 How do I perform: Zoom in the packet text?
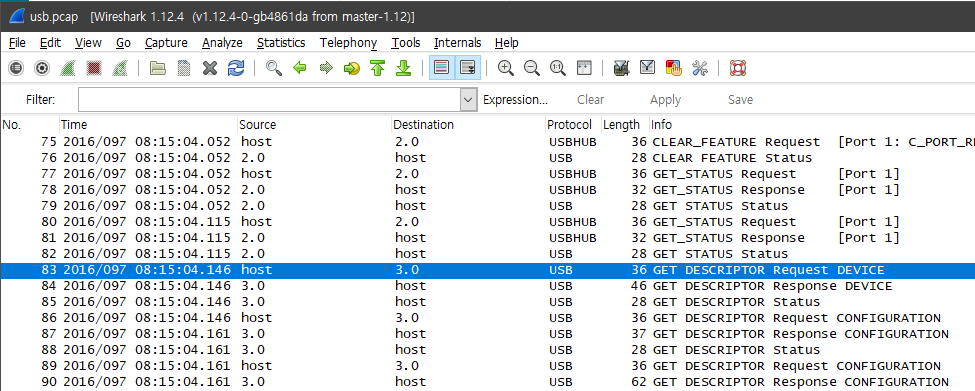506,68
